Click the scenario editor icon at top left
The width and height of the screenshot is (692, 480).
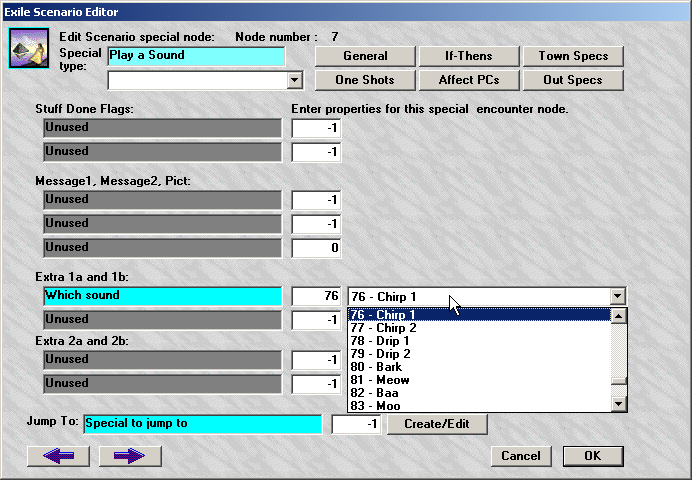(x=24, y=49)
